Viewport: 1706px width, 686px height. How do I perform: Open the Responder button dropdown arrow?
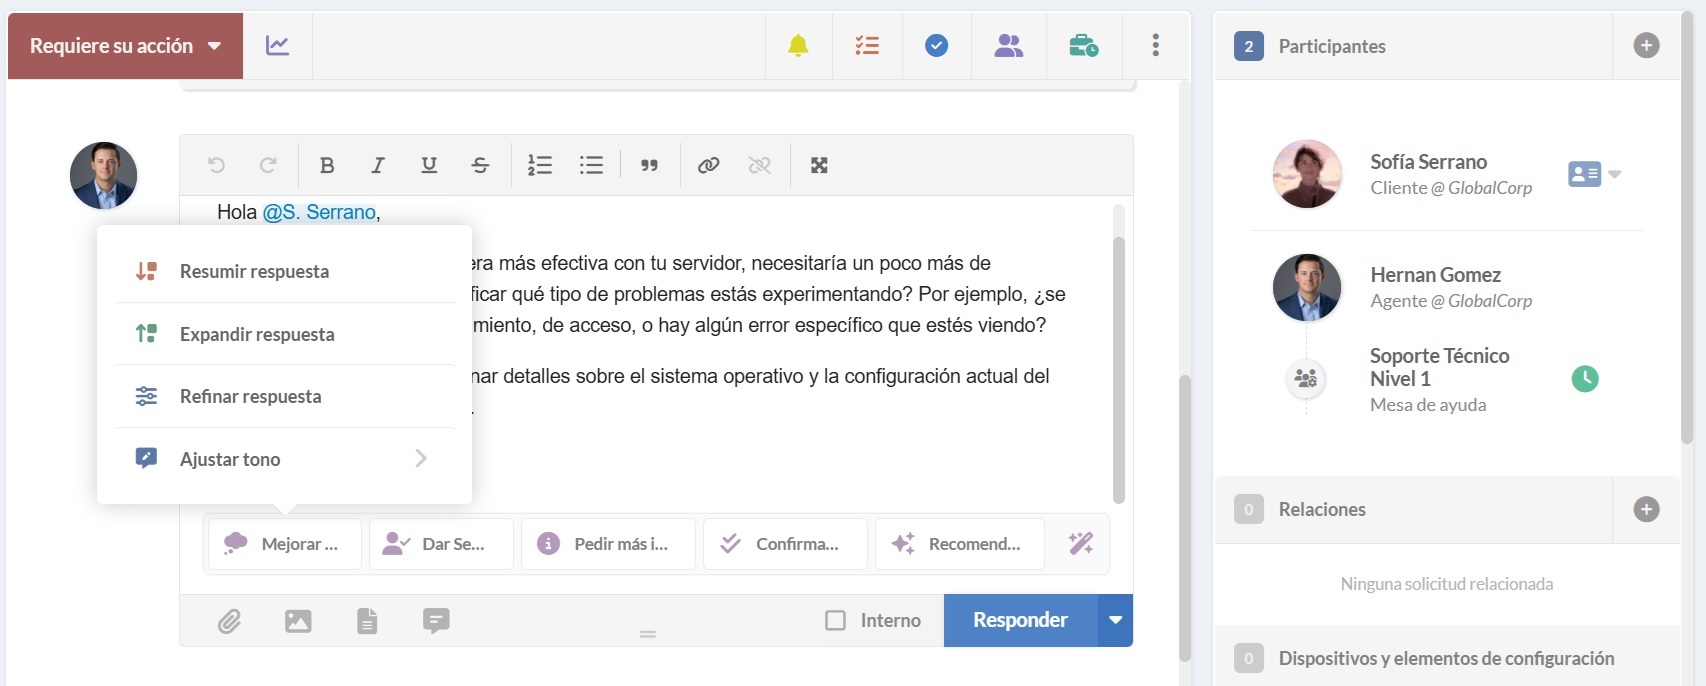point(1115,620)
